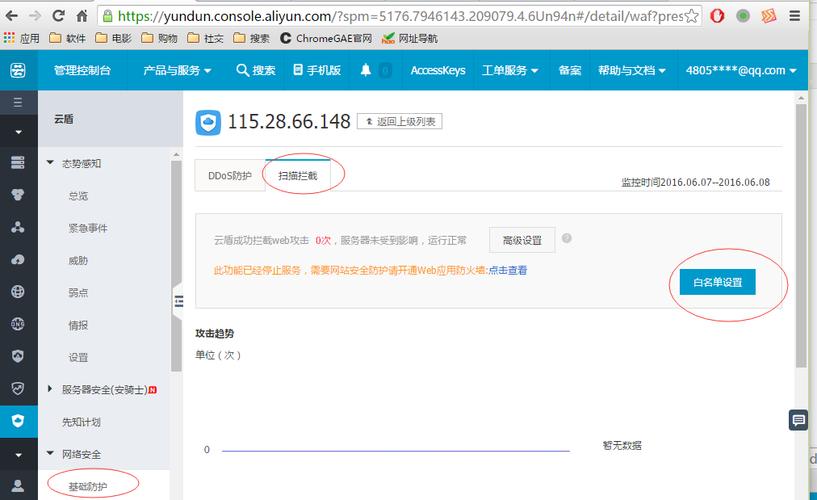The width and height of the screenshot is (817, 500).
Task: Collapse the 态势感知 tree section
Action: [50, 163]
